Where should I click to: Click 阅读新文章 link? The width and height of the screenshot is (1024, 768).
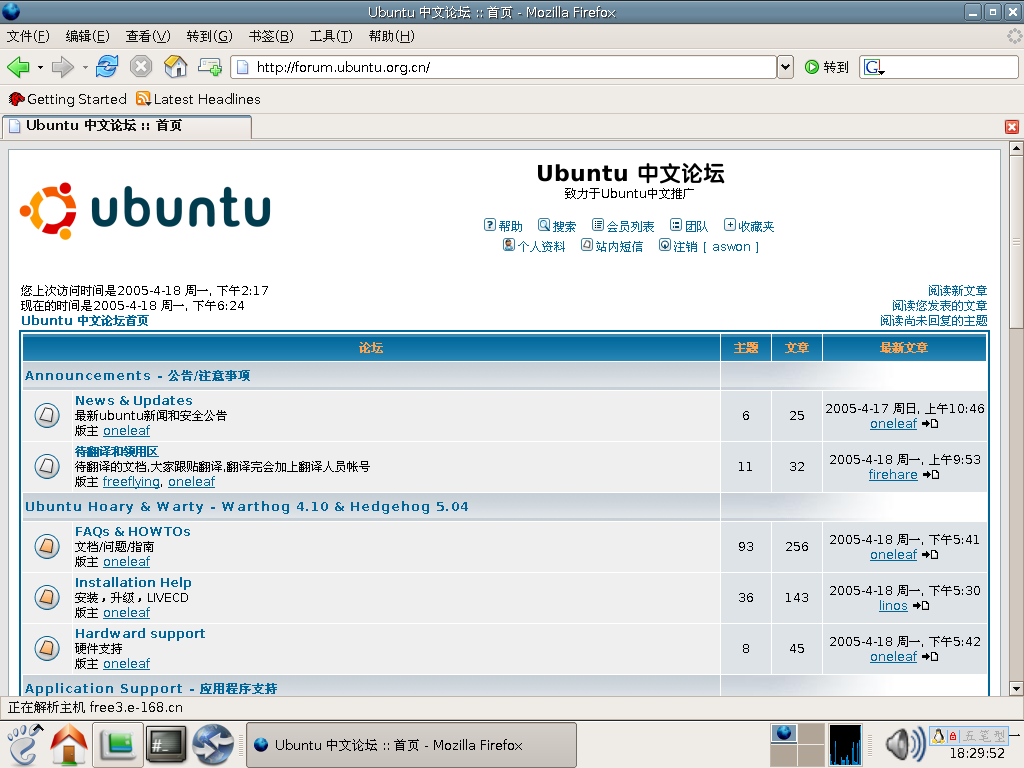(x=957, y=291)
